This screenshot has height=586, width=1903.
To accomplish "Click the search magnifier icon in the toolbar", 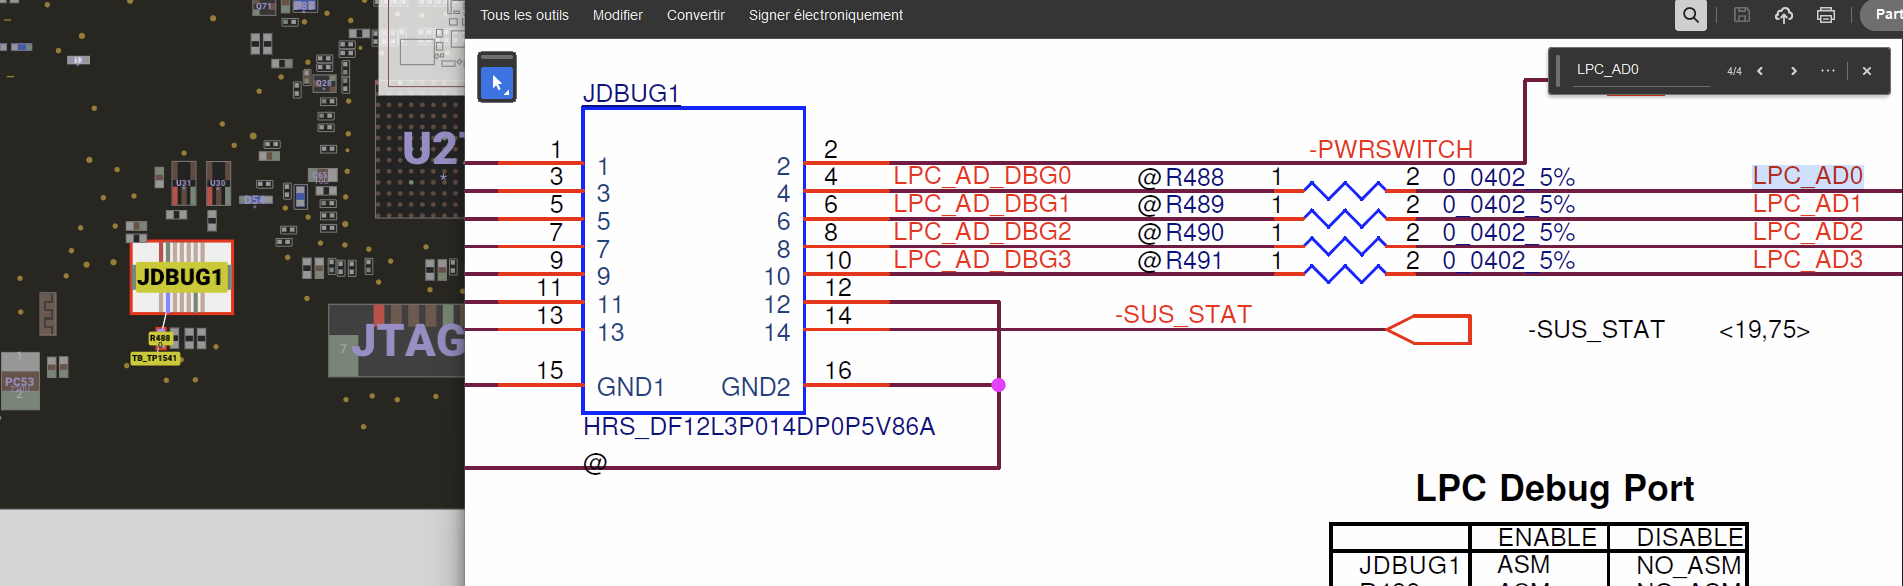I will pos(1691,15).
